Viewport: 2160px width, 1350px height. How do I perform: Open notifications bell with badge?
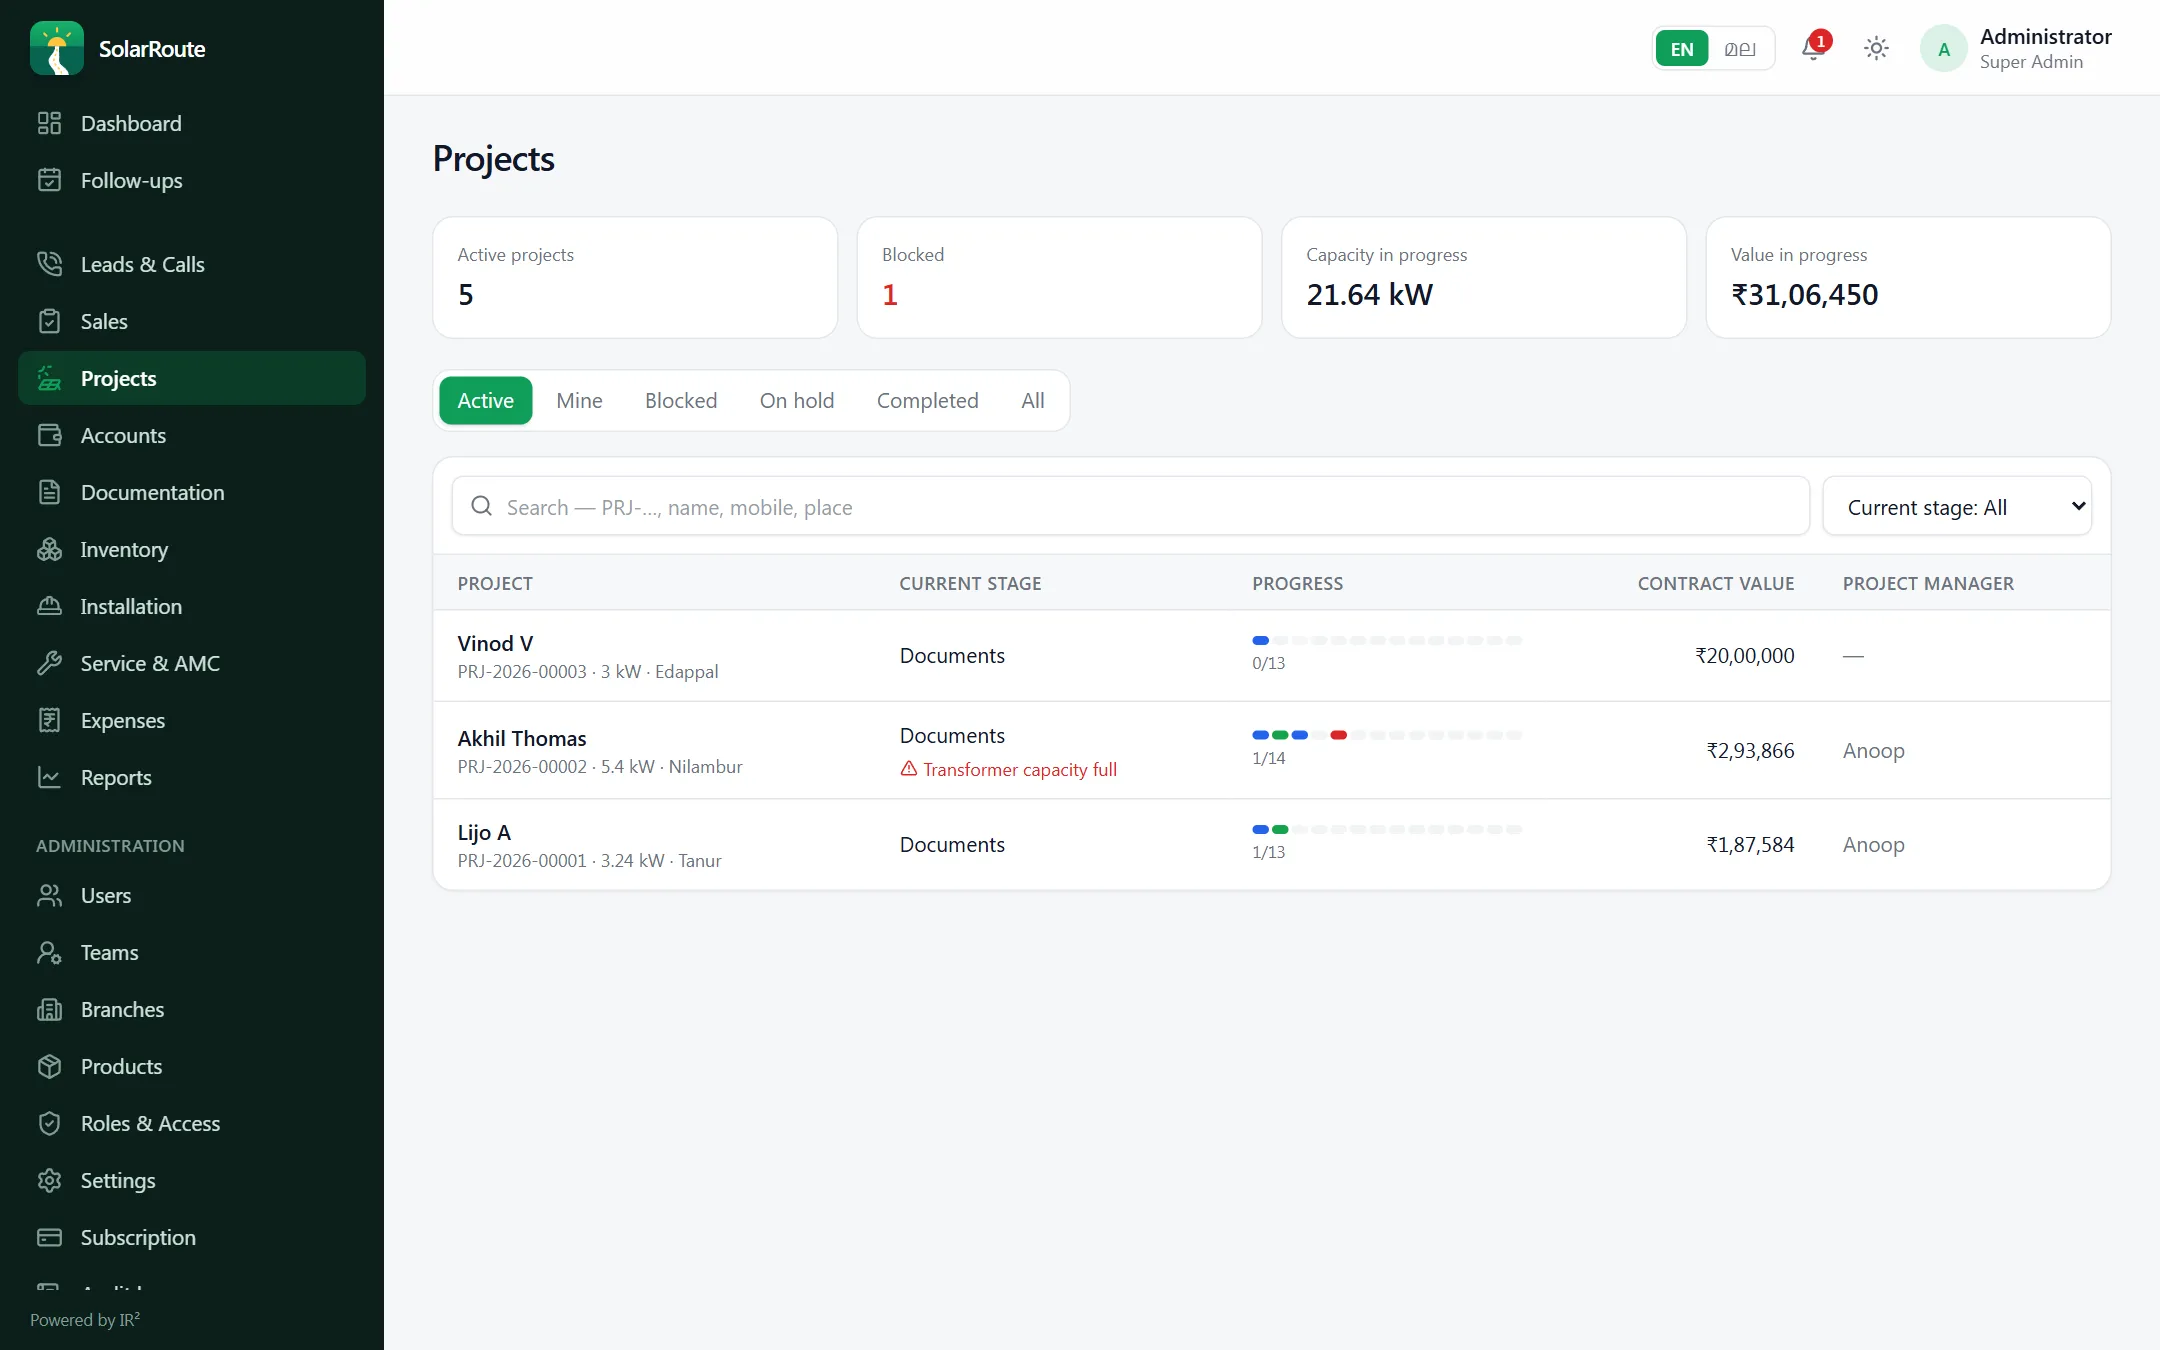[x=1814, y=48]
